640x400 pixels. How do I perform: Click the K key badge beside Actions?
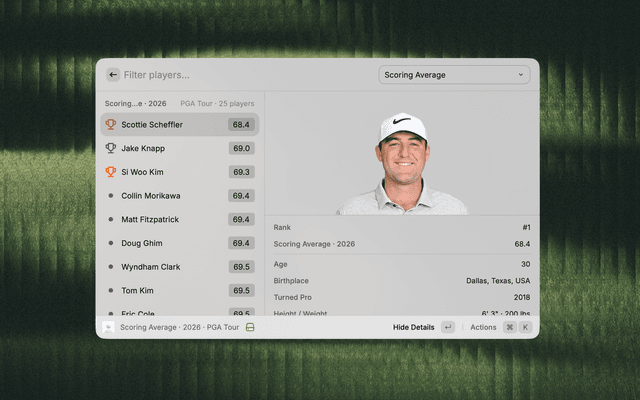click(525, 327)
